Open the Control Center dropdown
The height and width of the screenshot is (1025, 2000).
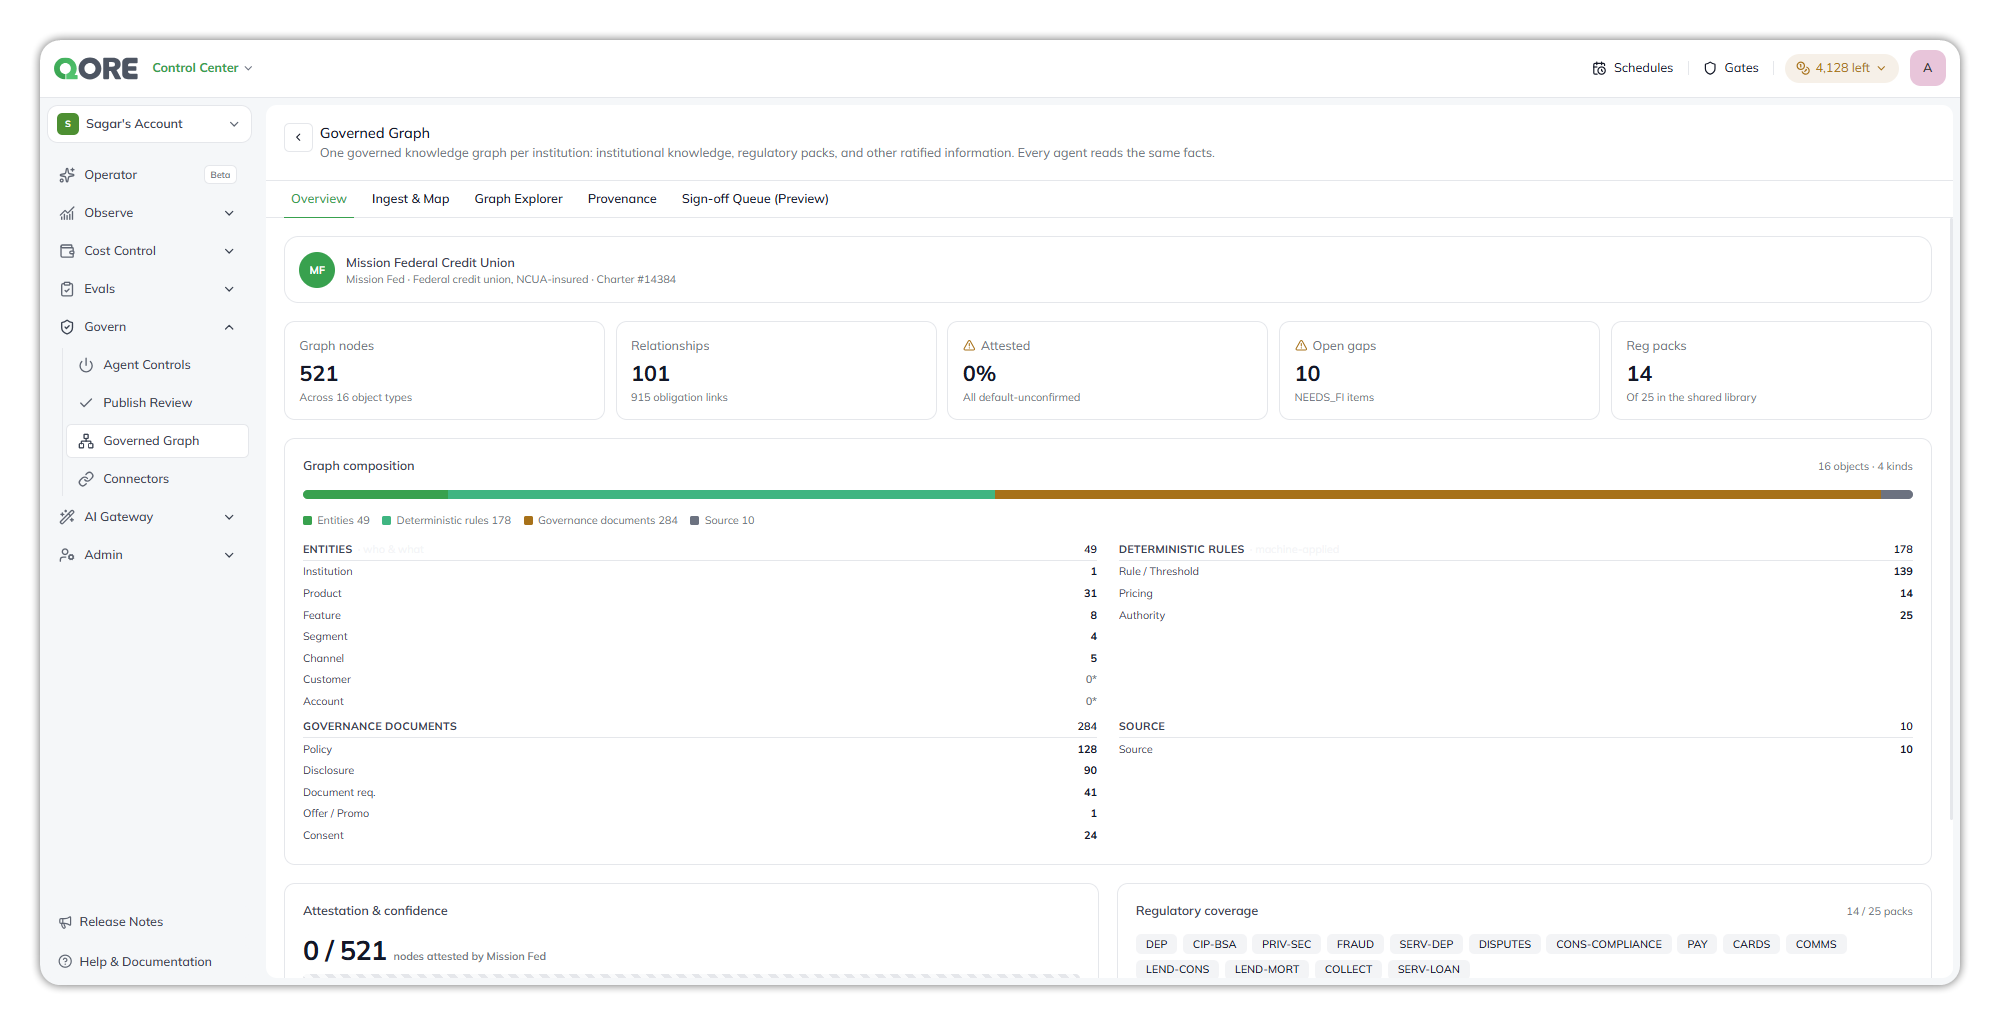coord(202,68)
